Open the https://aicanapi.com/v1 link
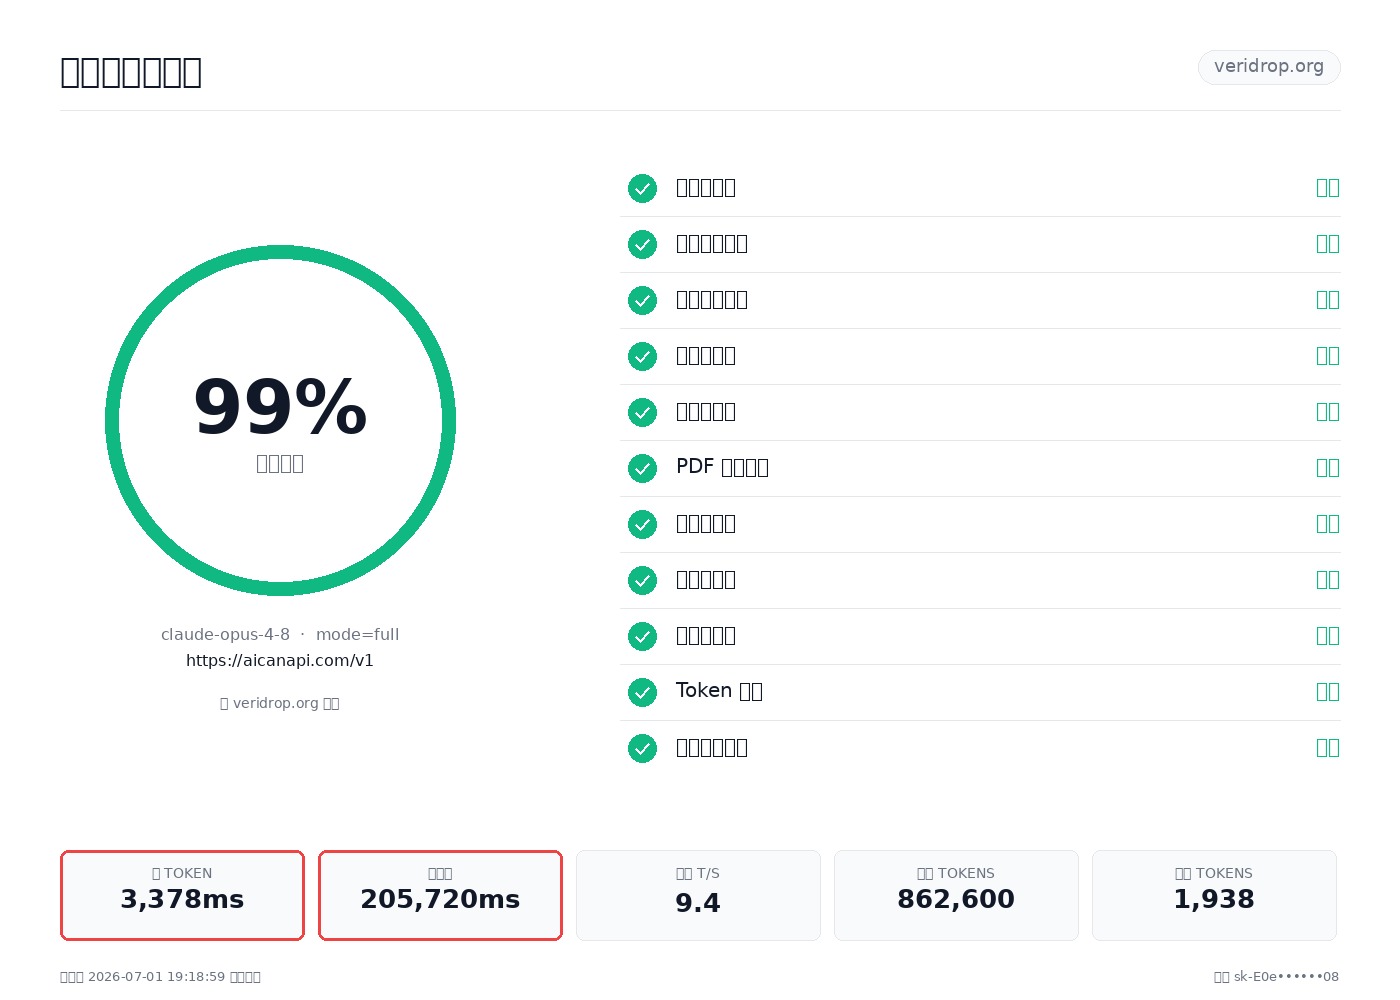Viewport: 1400px width, 1000px height. (280, 660)
